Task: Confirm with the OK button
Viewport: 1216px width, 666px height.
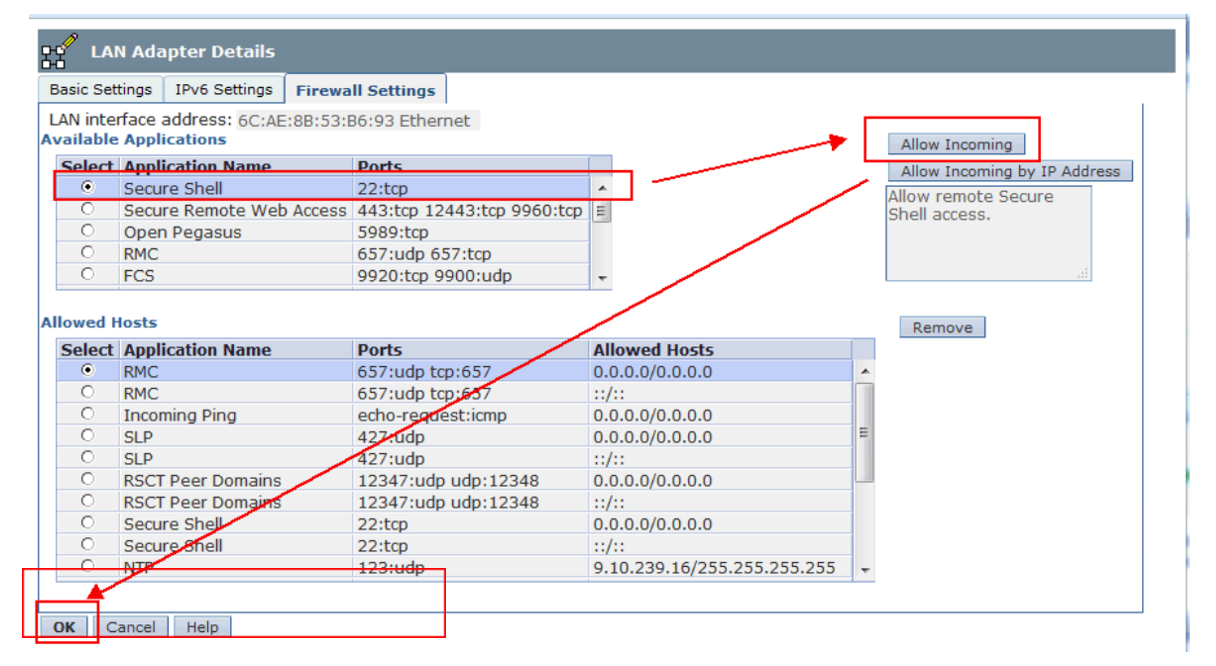Action: tap(65, 627)
